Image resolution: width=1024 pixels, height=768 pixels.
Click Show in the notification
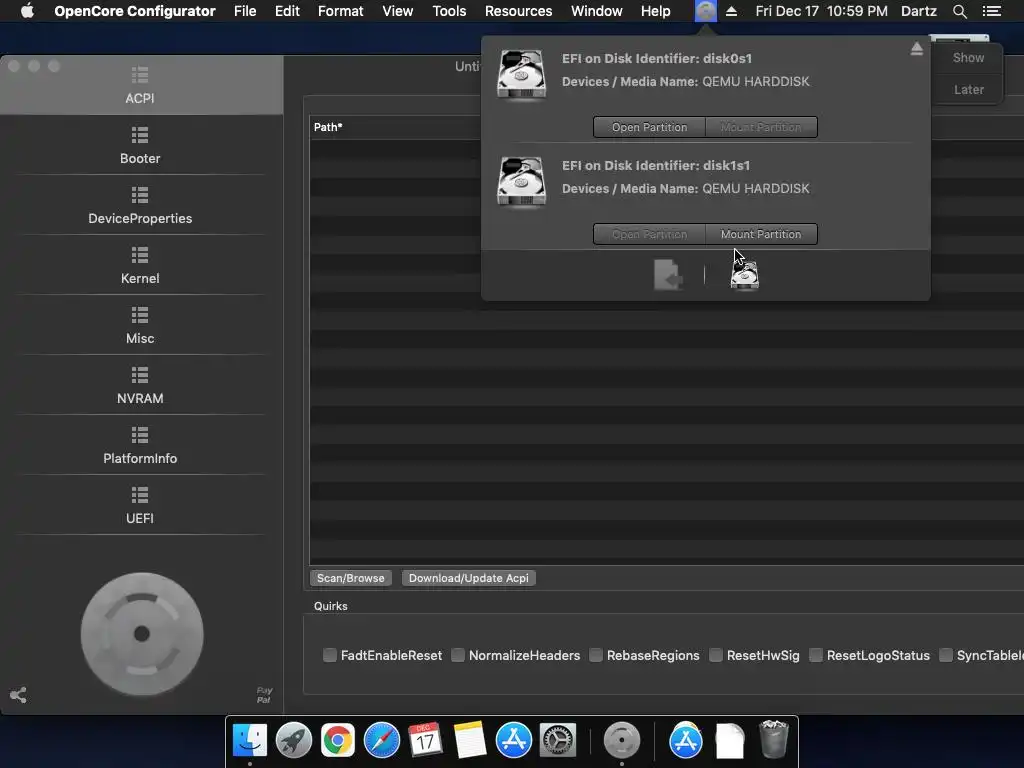point(968,57)
